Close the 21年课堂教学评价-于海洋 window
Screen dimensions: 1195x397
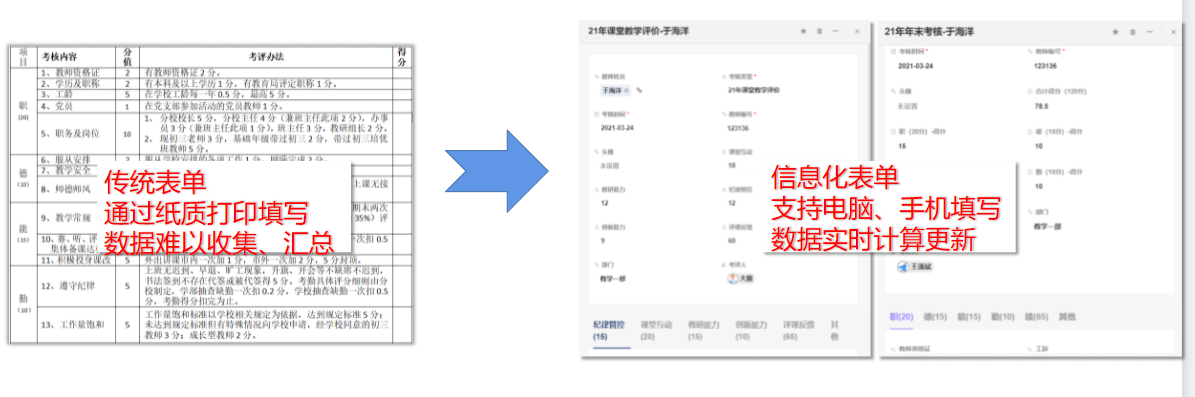point(857,31)
